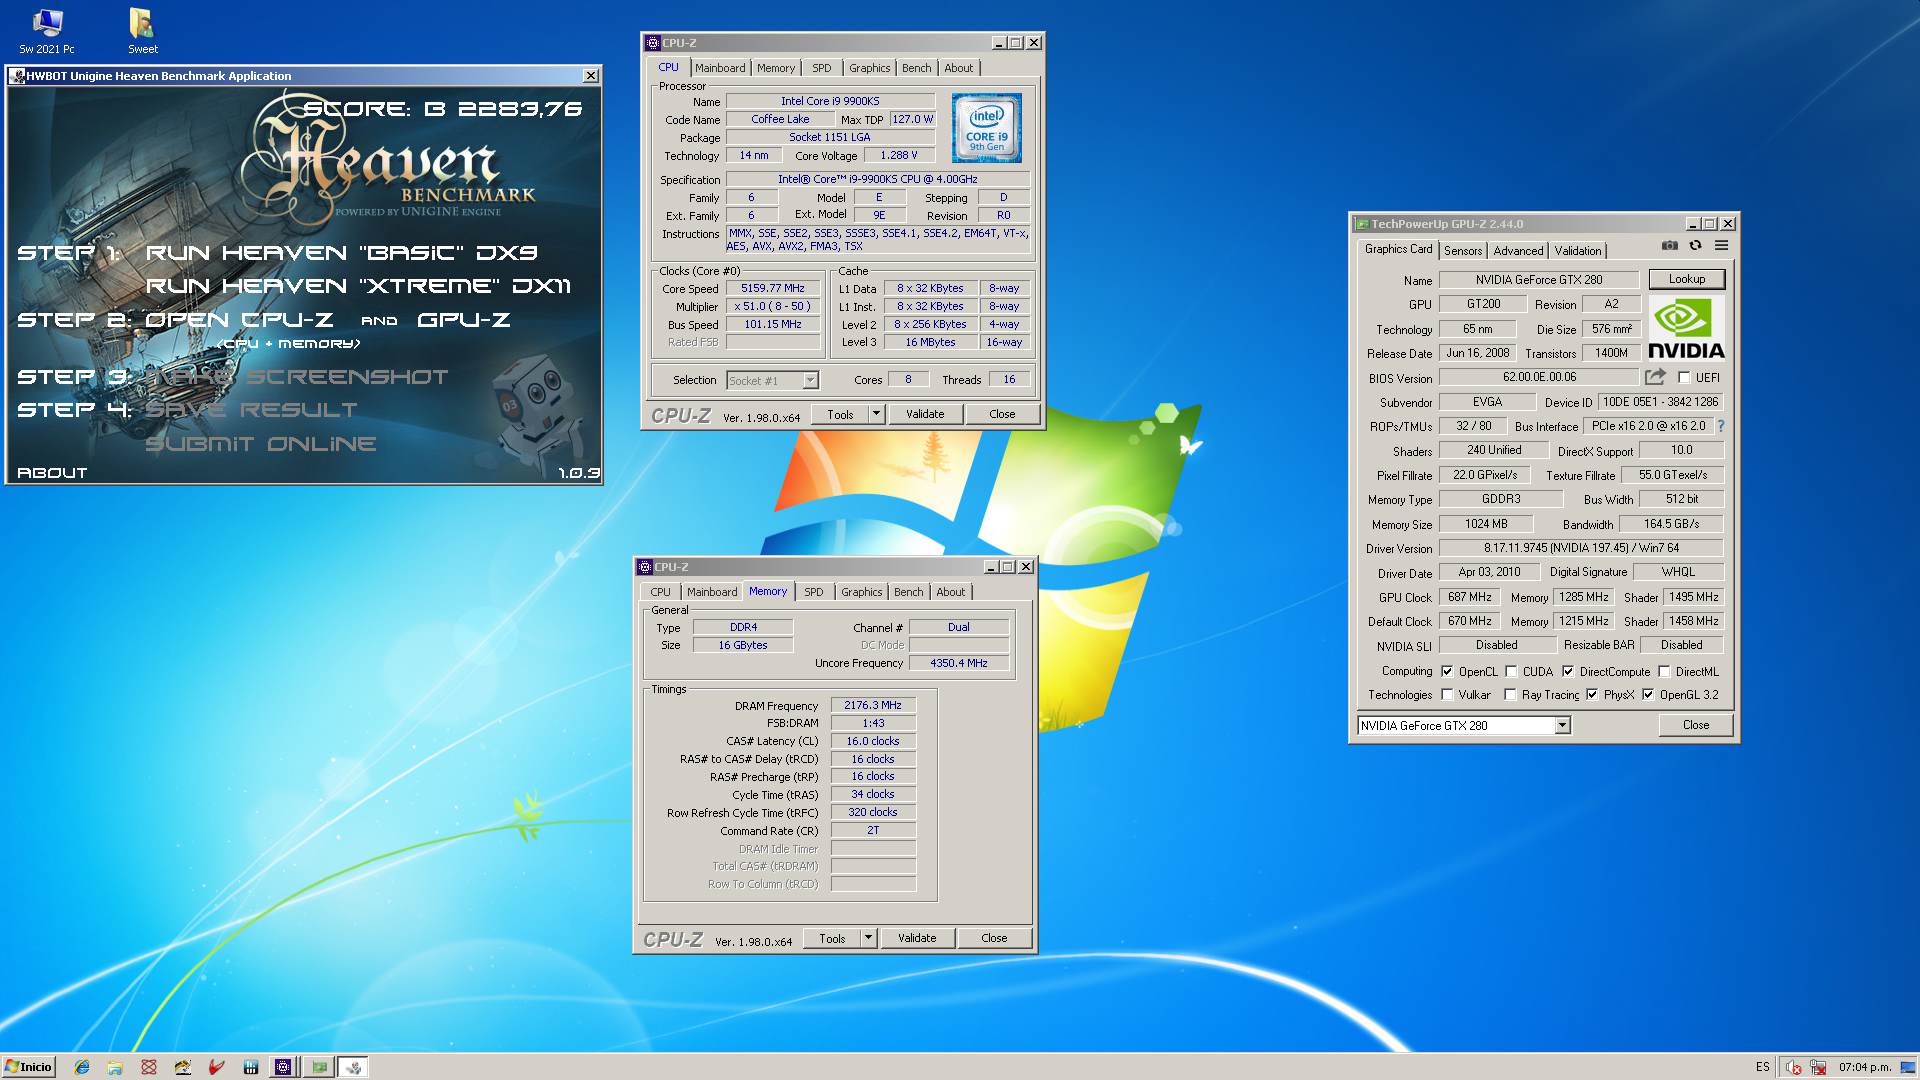Click Close button in GPU-Z
The image size is (1920, 1080).
1696,725
